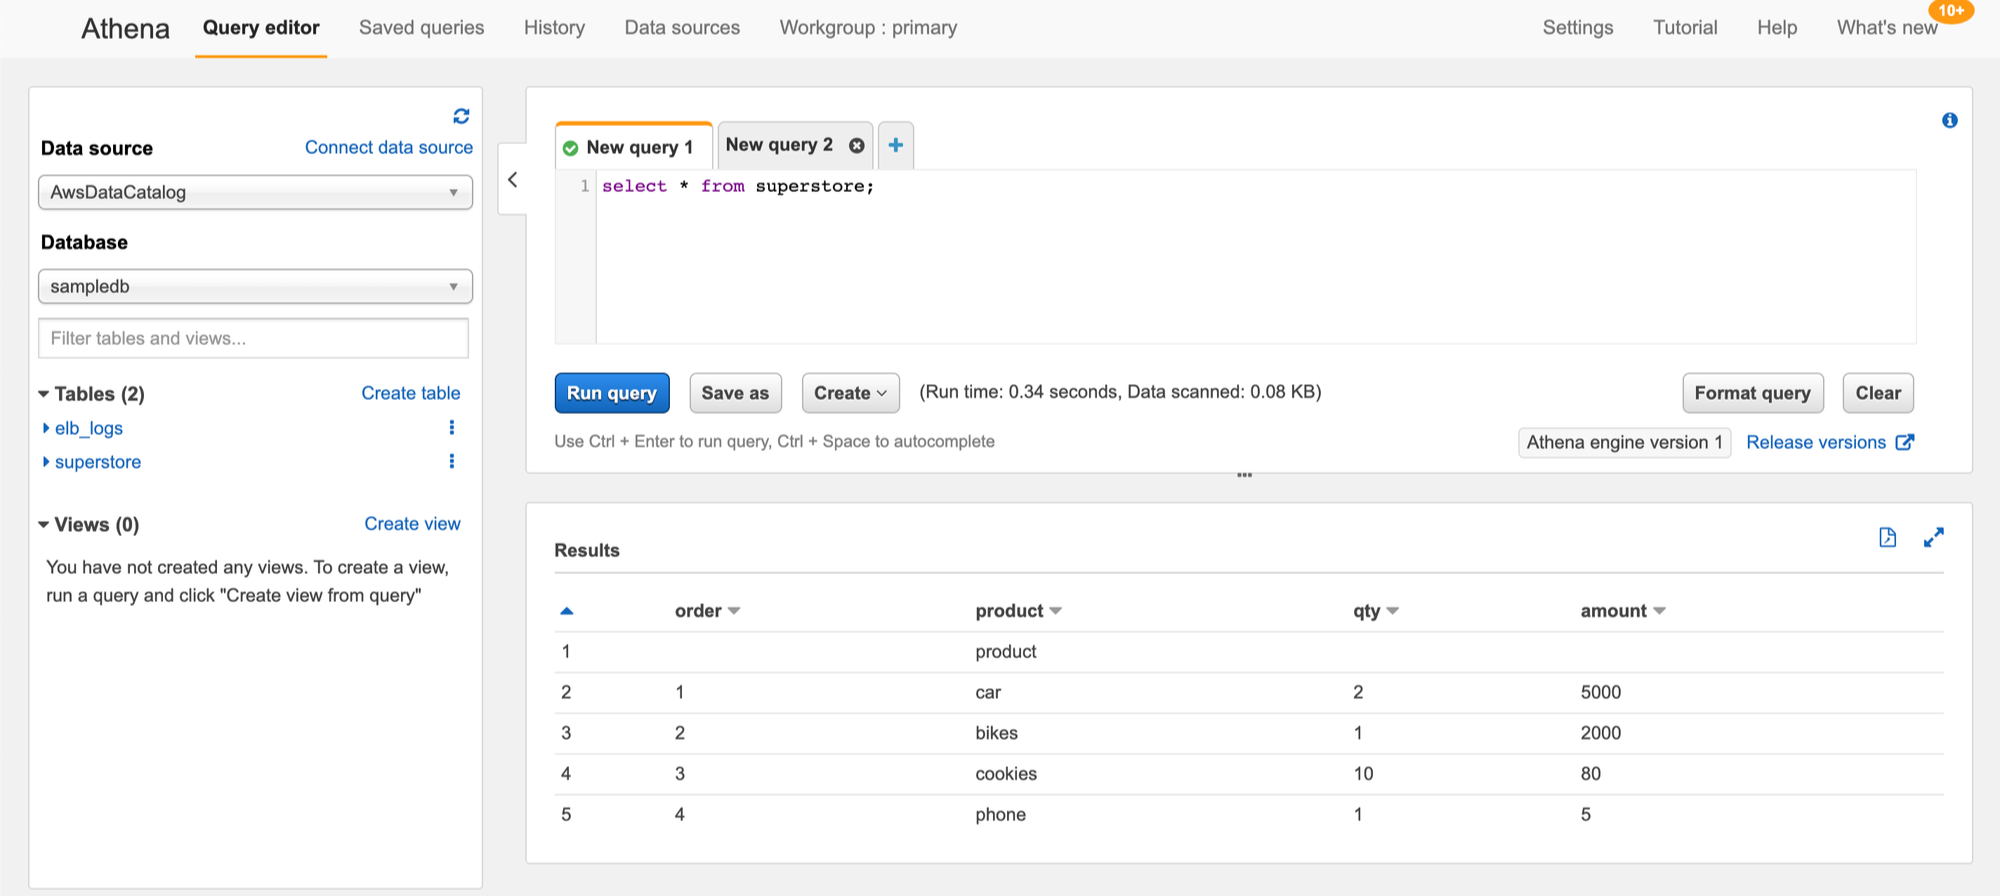Screen dimensions: 2000x896
Task: Click the run time and data scanned text
Action: coord(1120,392)
